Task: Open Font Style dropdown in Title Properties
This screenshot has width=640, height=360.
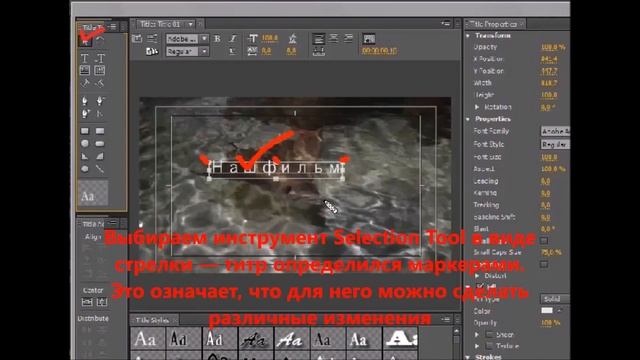Action: click(x=555, y=144)
